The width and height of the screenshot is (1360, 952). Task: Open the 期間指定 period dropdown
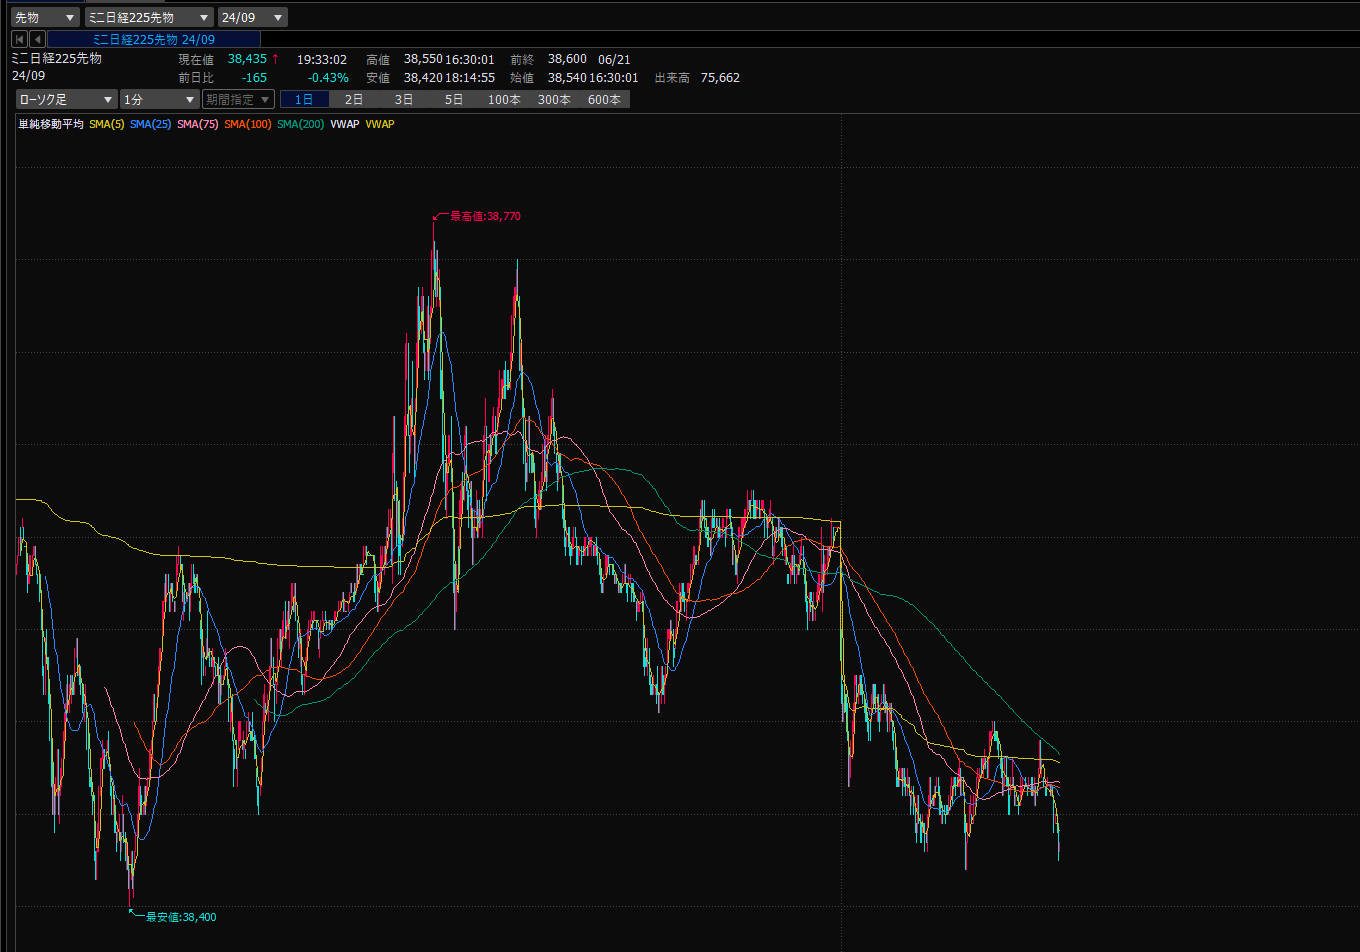tap(238, 99)
